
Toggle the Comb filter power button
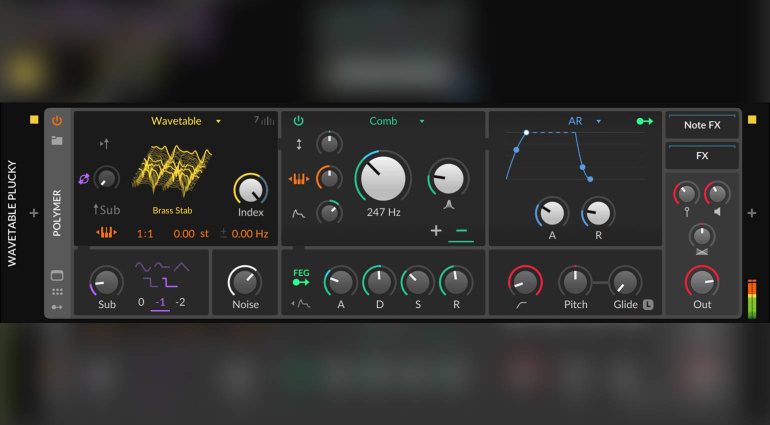[x=298, y=121]
